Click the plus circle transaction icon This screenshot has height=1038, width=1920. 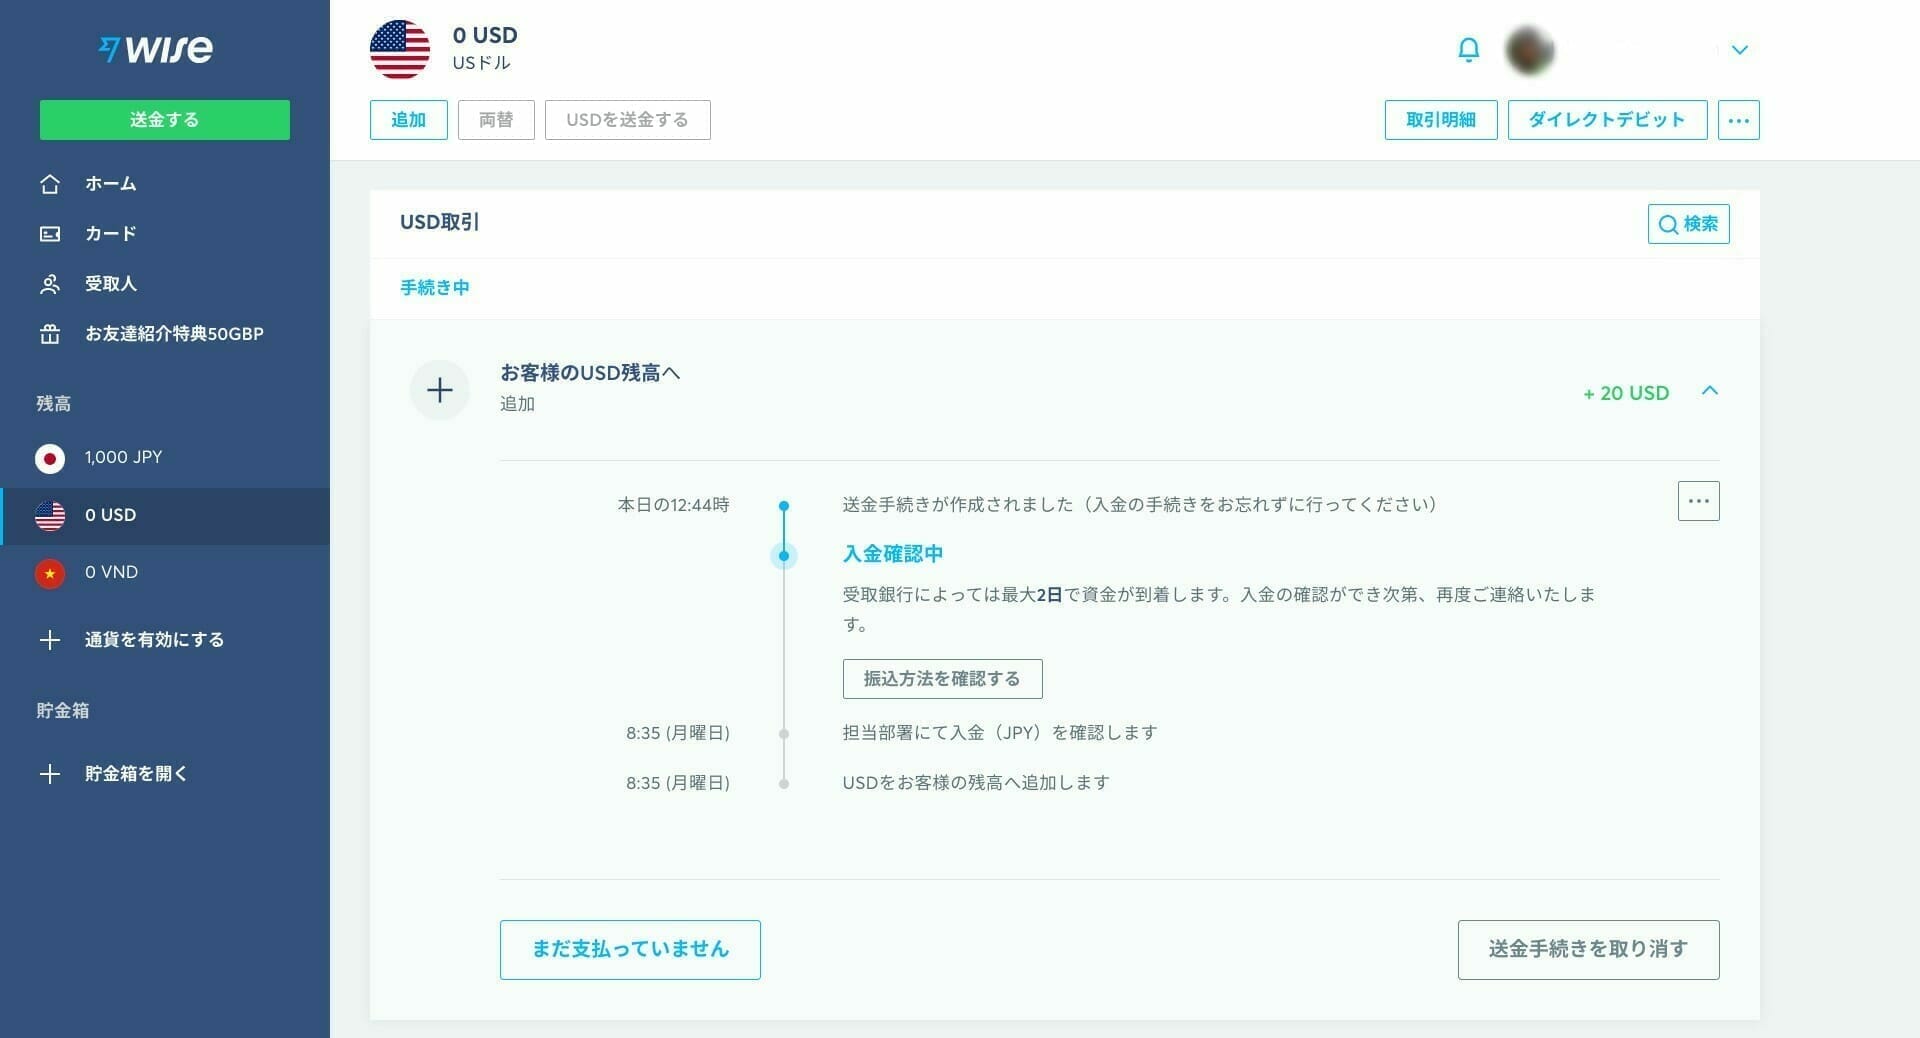coord(440,390)
